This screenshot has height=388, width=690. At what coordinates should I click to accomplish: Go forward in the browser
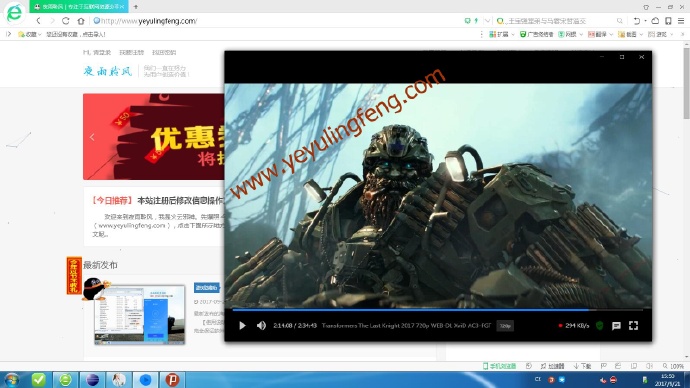(52, 21)
